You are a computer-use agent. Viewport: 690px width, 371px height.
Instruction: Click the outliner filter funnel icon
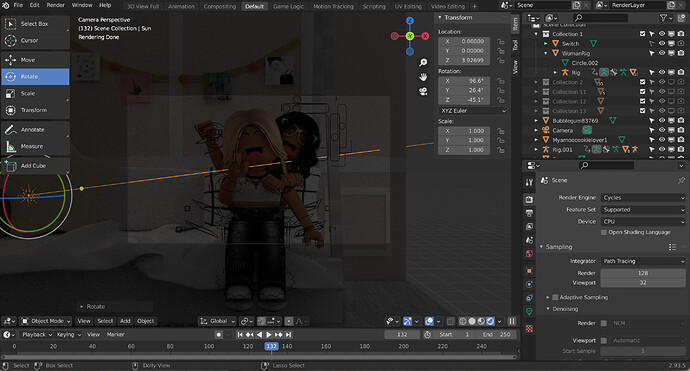[663, 18]
